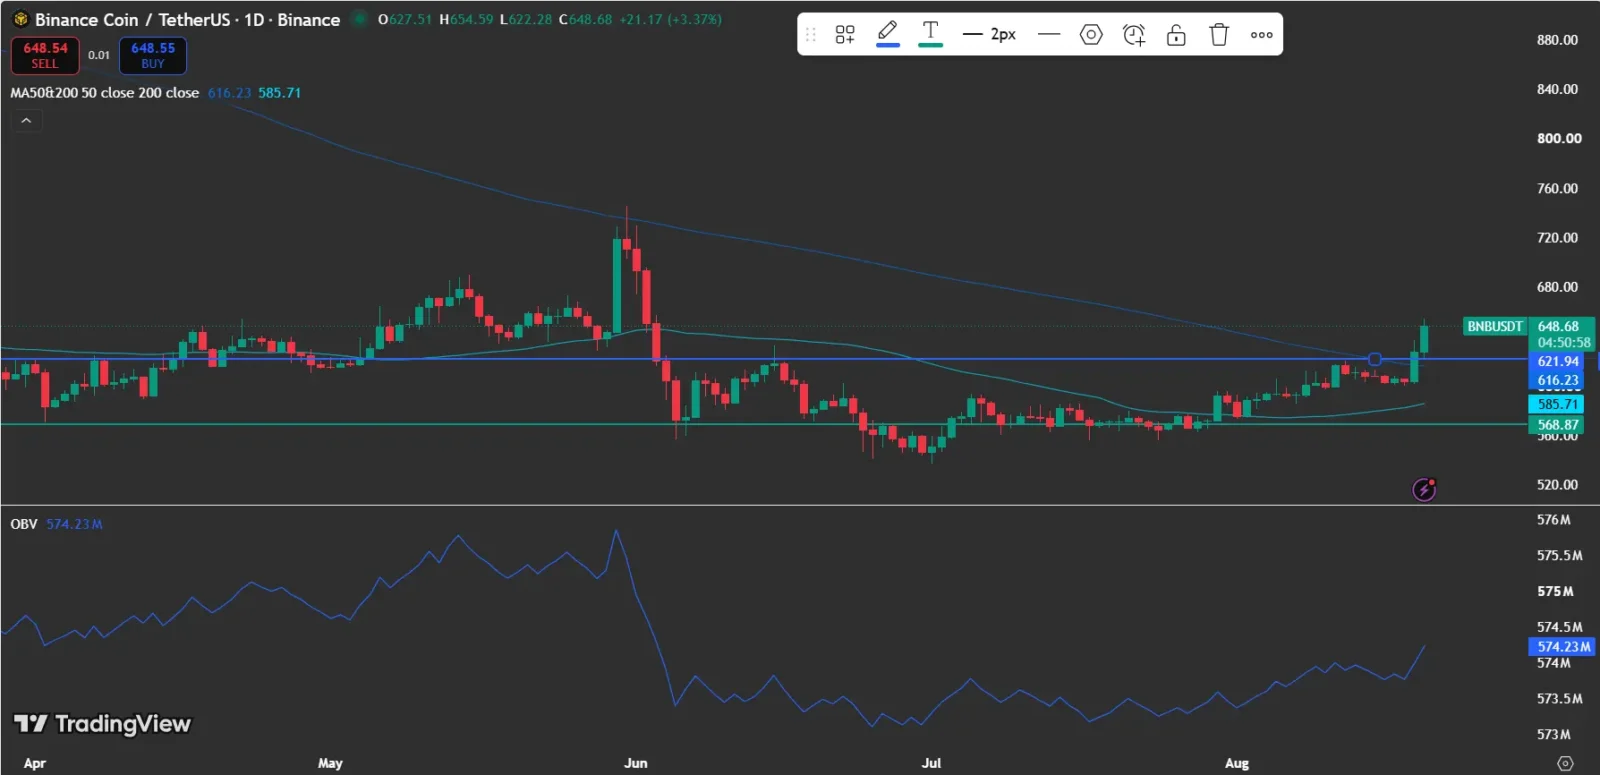Open the line style dropdown

pyautogui.click(x=1049, y=35)
